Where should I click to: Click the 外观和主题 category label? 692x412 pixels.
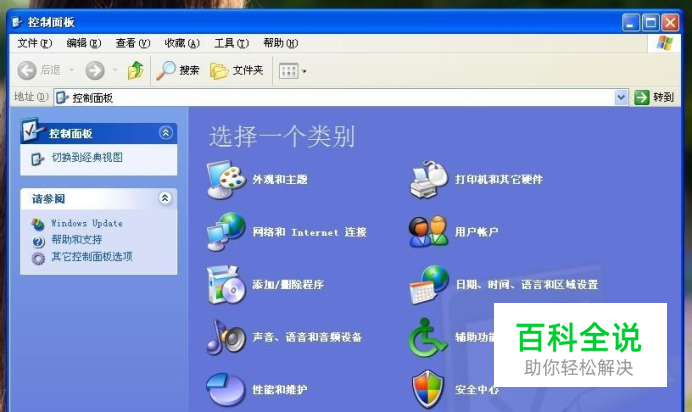280,180
